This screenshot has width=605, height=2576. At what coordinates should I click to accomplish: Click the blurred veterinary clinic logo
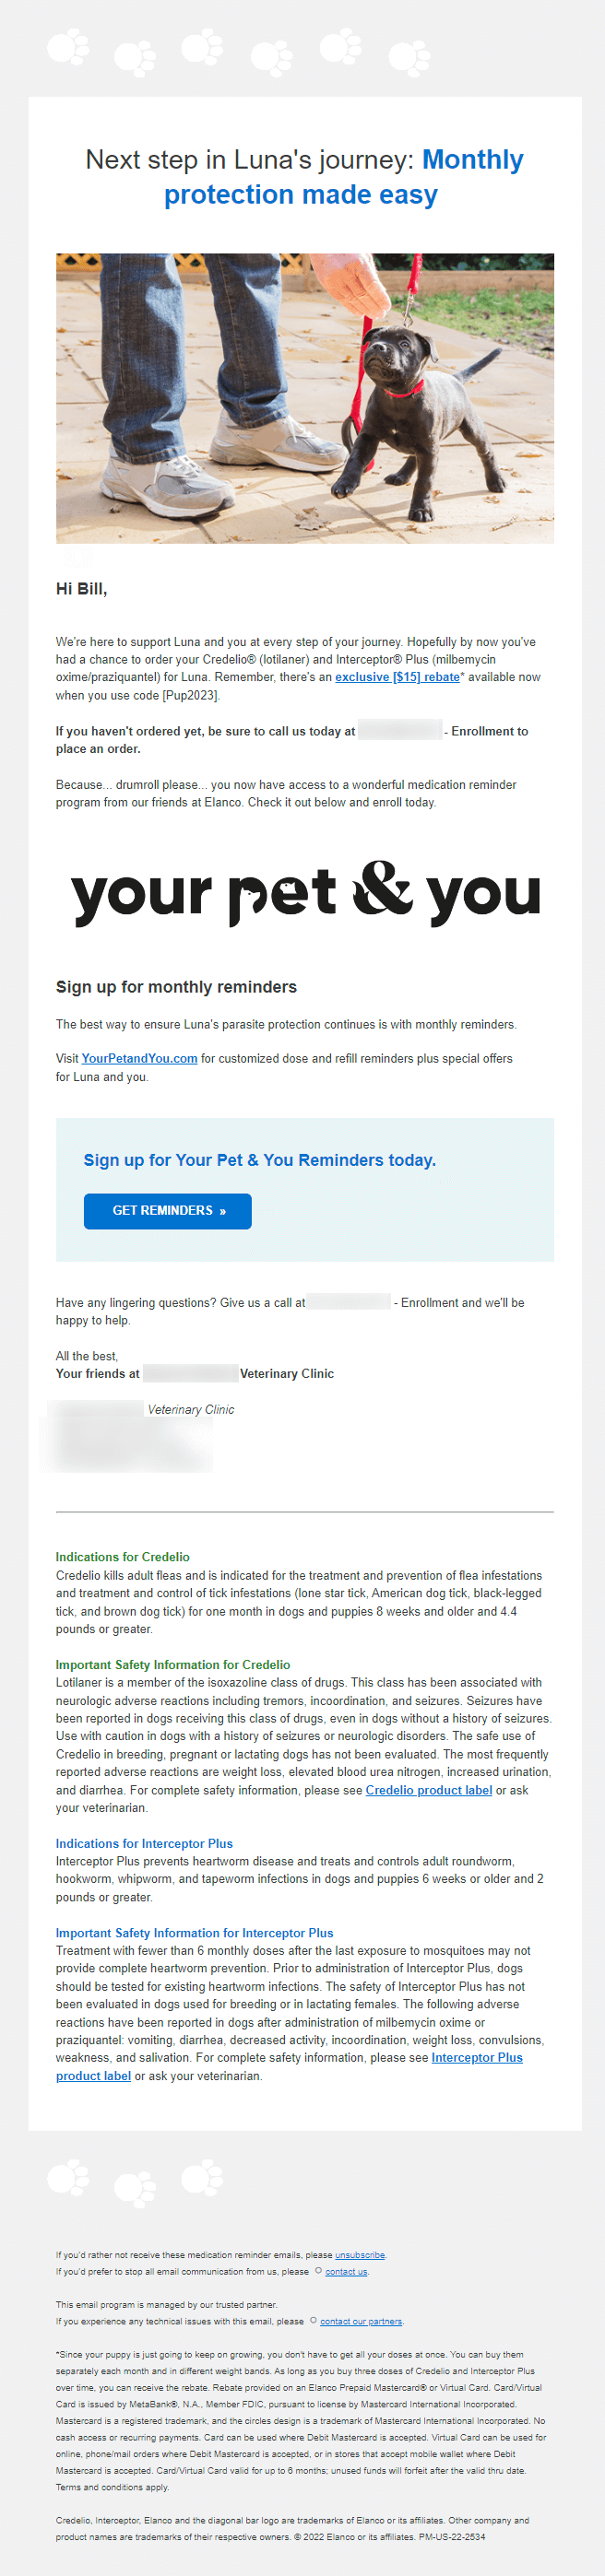tap(126, 1436)
